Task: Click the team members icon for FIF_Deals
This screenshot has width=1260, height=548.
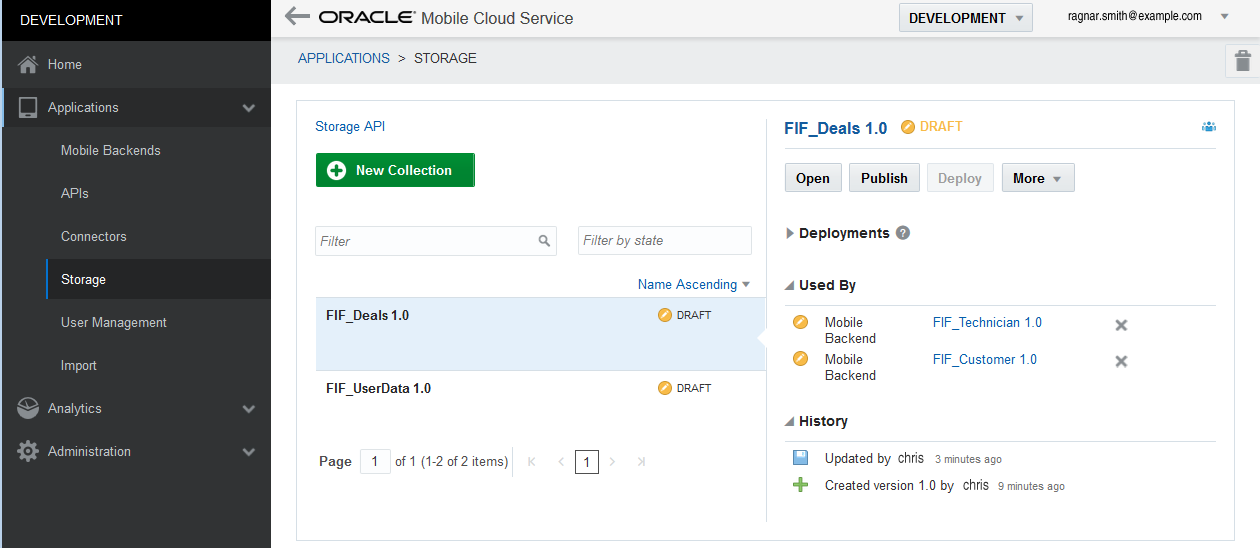Action: click(x=1209, y=127)
